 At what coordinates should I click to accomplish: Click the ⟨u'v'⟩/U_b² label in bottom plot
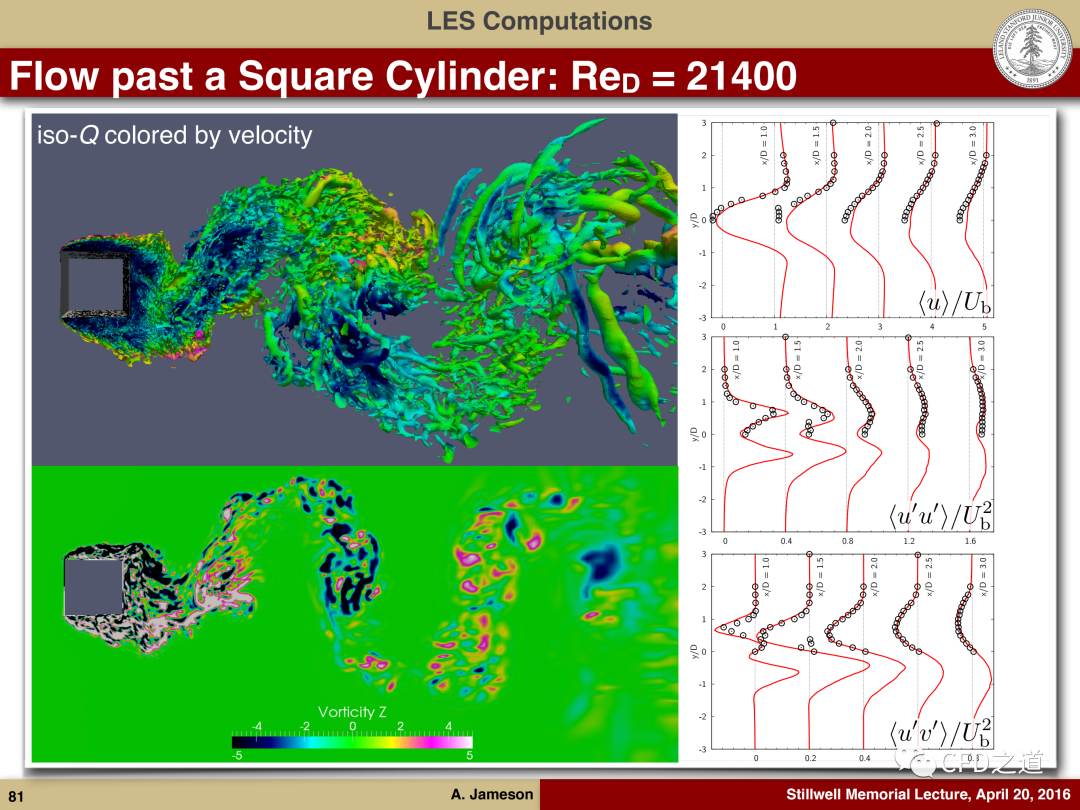click(x=940, y=732)
